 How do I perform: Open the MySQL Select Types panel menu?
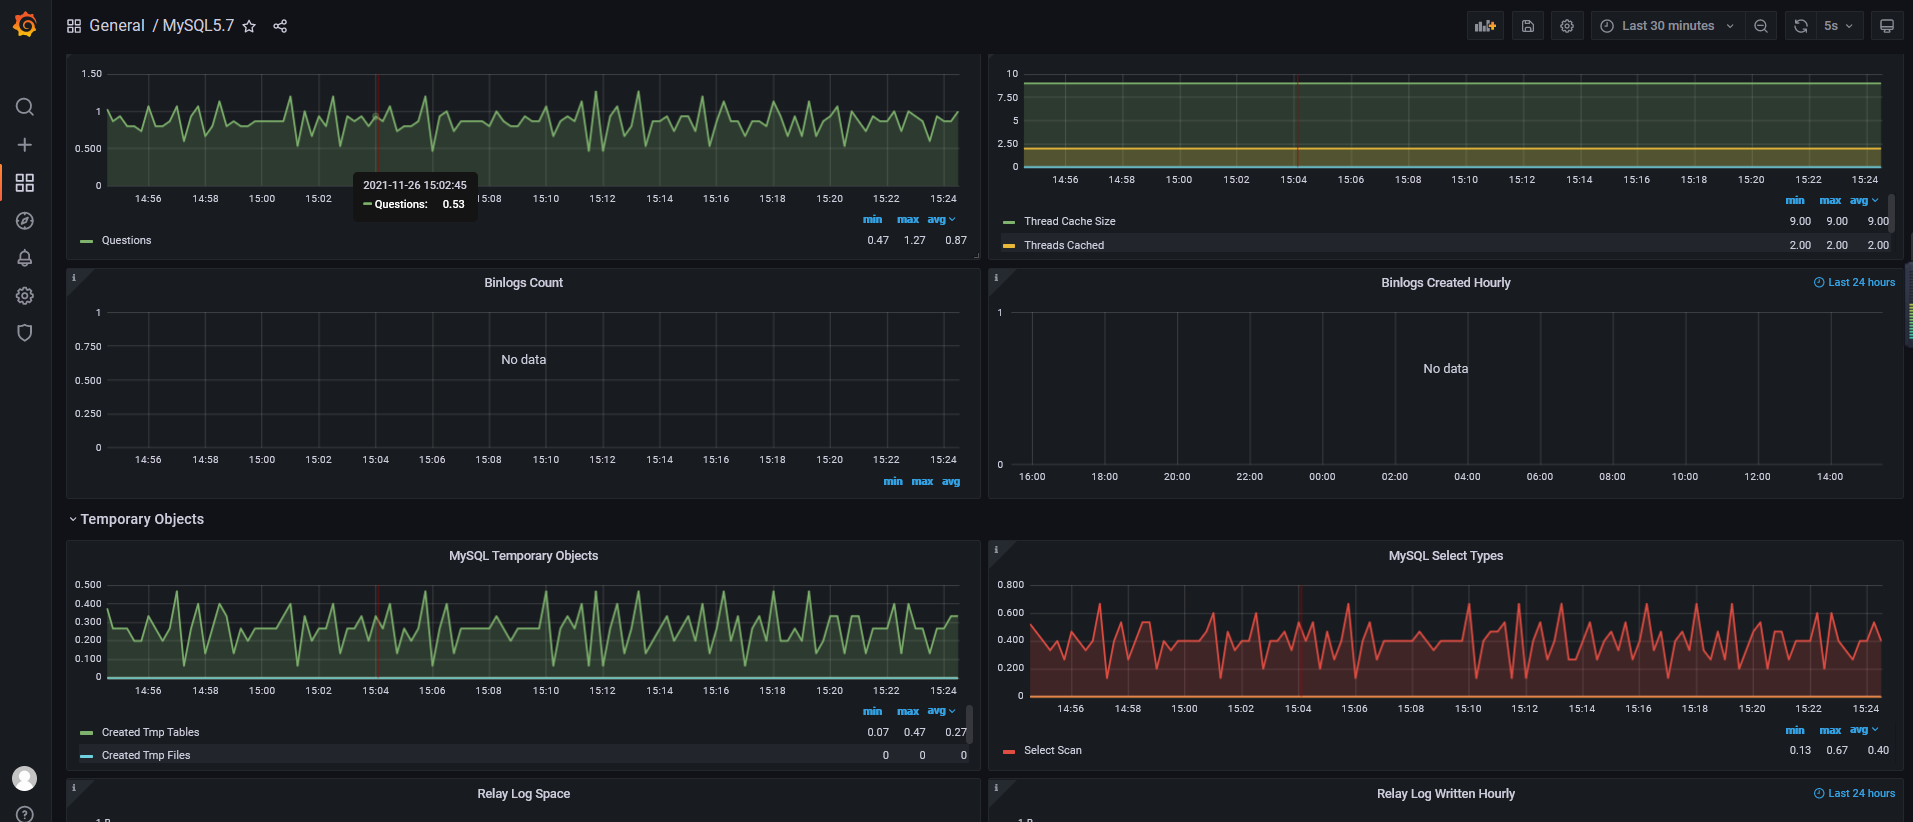tap(1445, 556)
